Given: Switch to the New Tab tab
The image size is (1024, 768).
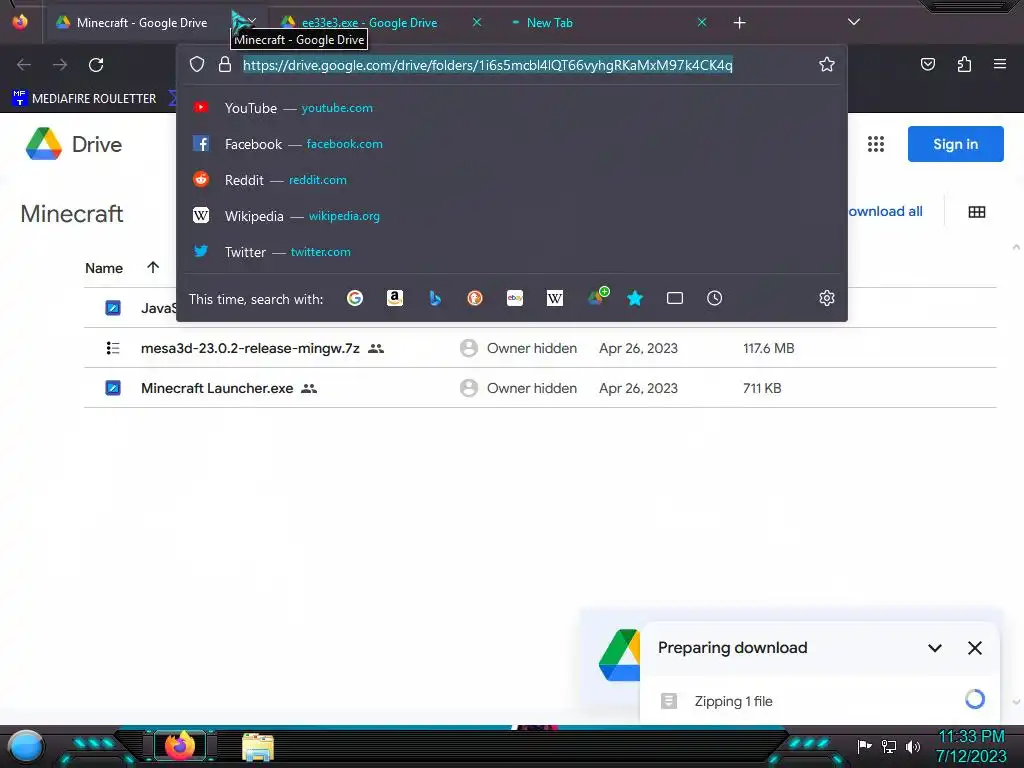Looking at the screenshot, I should pyautogui.click(x=550, y=23).
